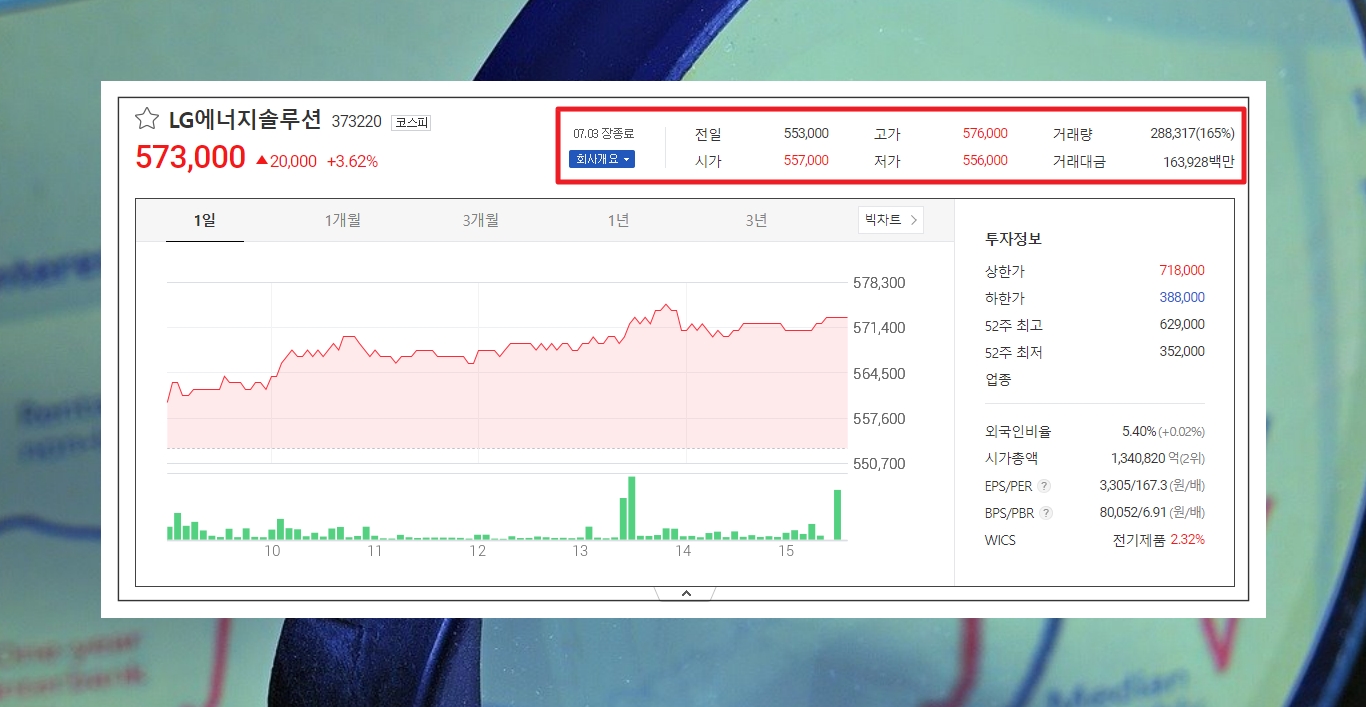Switch to the 3개월 chart tab
Viewport: 1366px width, 707px height.
(x=481, y=220)
